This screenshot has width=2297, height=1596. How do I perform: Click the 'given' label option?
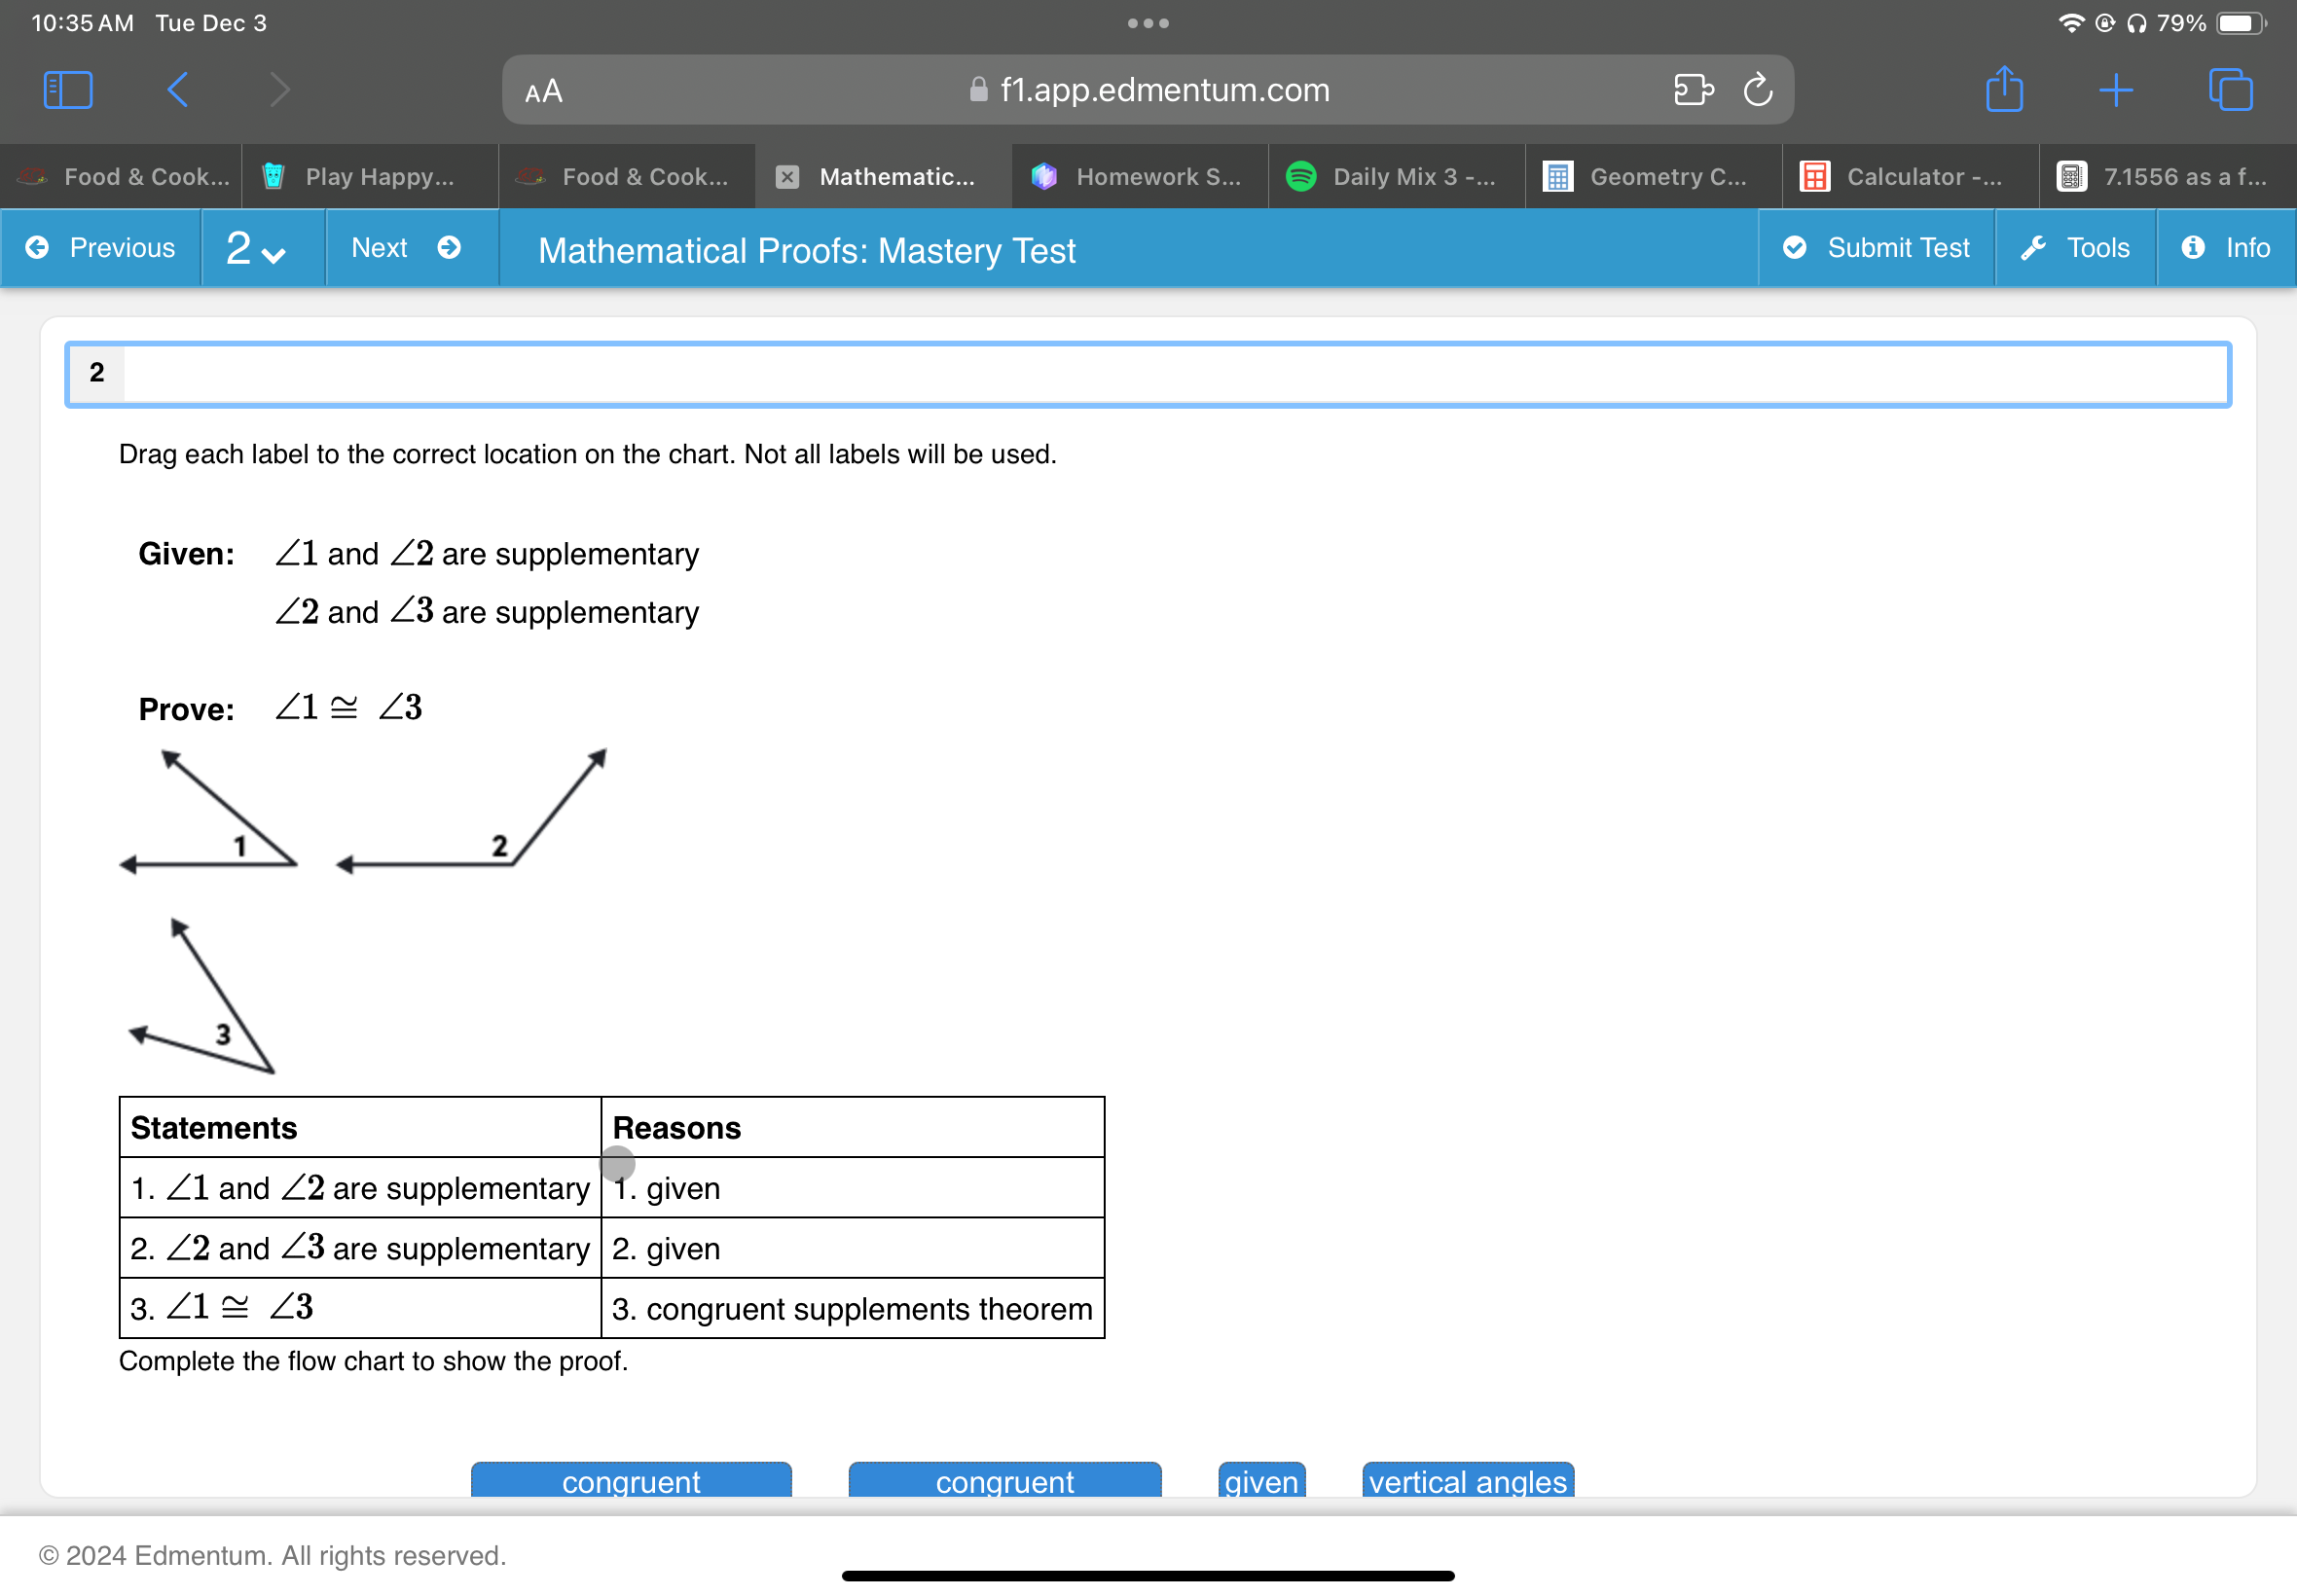(1260, 1481)
